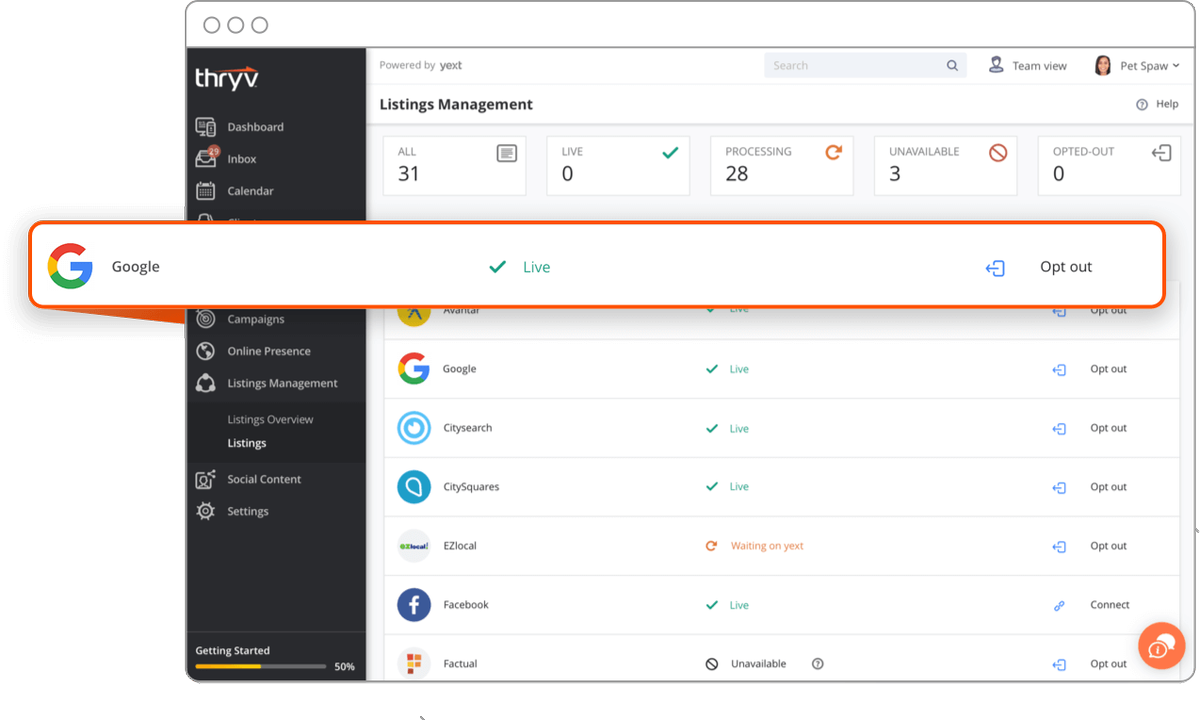Click the Social Content icon
The width and height of the screenshot is (1200, 720).
click(x=206, y=479)
